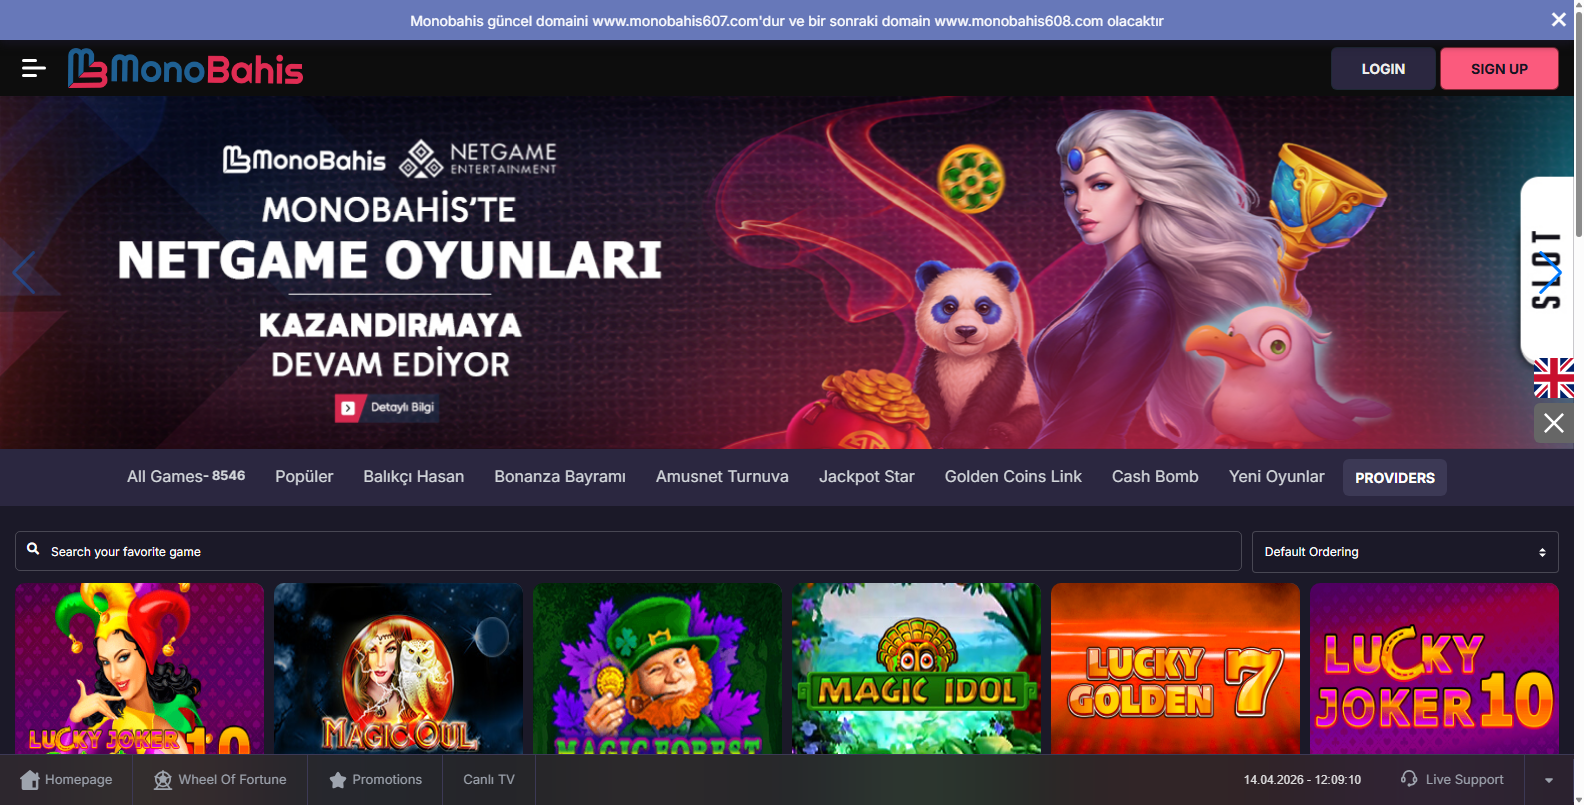1584x805 pixels.
Task: Select the Popüler category tab
Action: coord(304,477)
